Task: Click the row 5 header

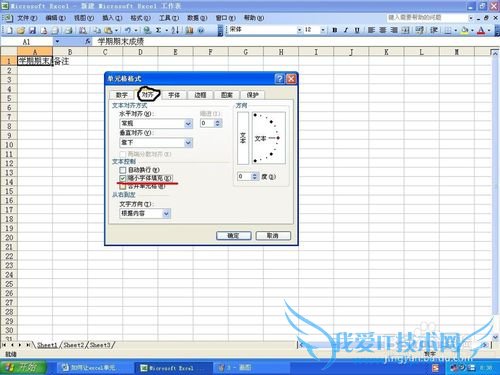Action: tap(9, 98)
